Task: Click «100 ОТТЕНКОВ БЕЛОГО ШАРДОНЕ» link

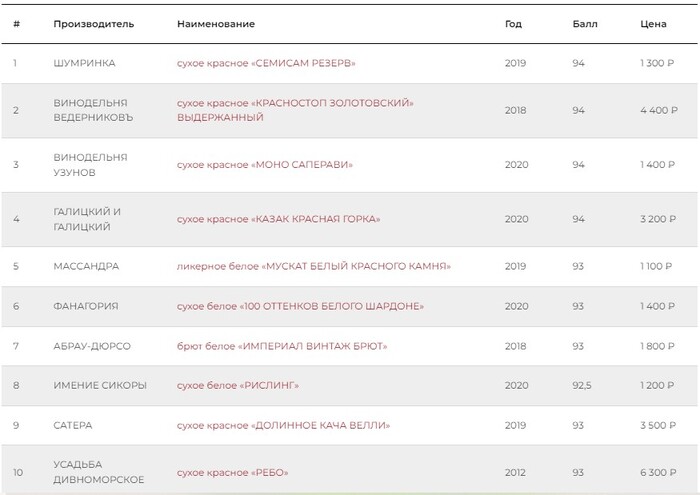Action: pyautogui.click(x=301, y=304)
